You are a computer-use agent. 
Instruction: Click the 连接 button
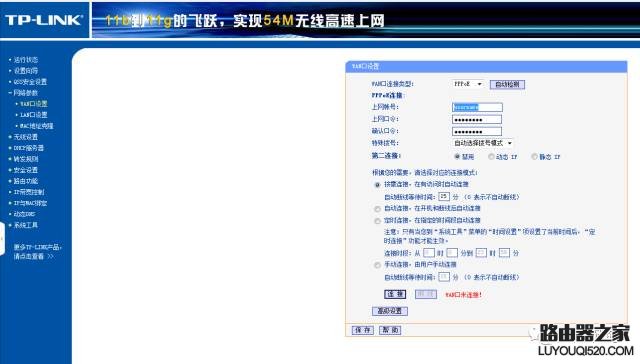[395, 294]
